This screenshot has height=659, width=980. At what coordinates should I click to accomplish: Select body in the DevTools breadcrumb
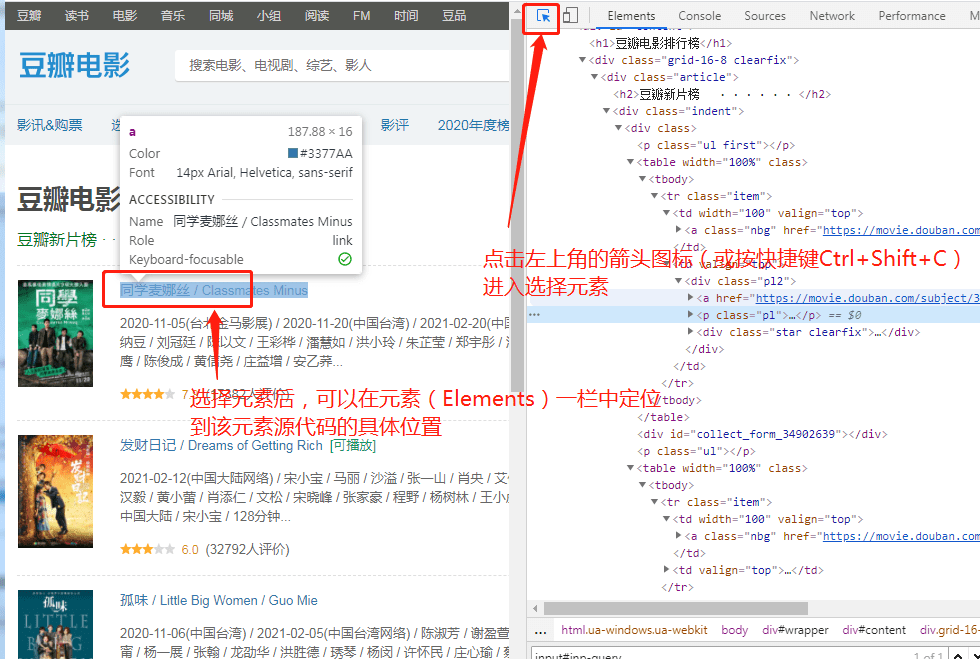pos(734,630)
